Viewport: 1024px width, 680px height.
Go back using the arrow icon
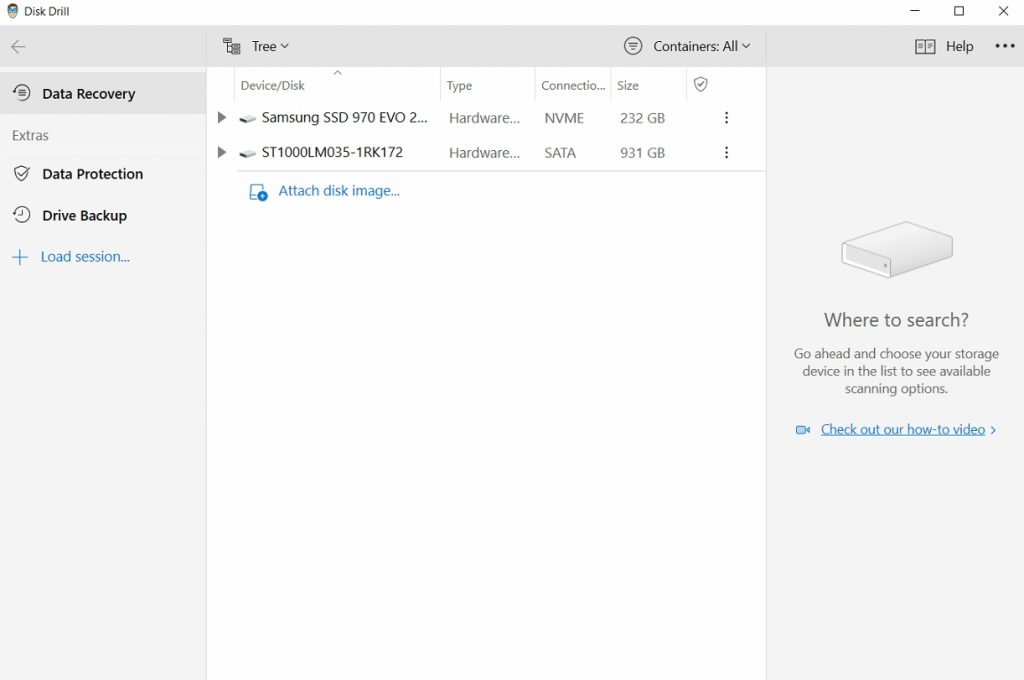pyautogui.click(x=18, y=46)
